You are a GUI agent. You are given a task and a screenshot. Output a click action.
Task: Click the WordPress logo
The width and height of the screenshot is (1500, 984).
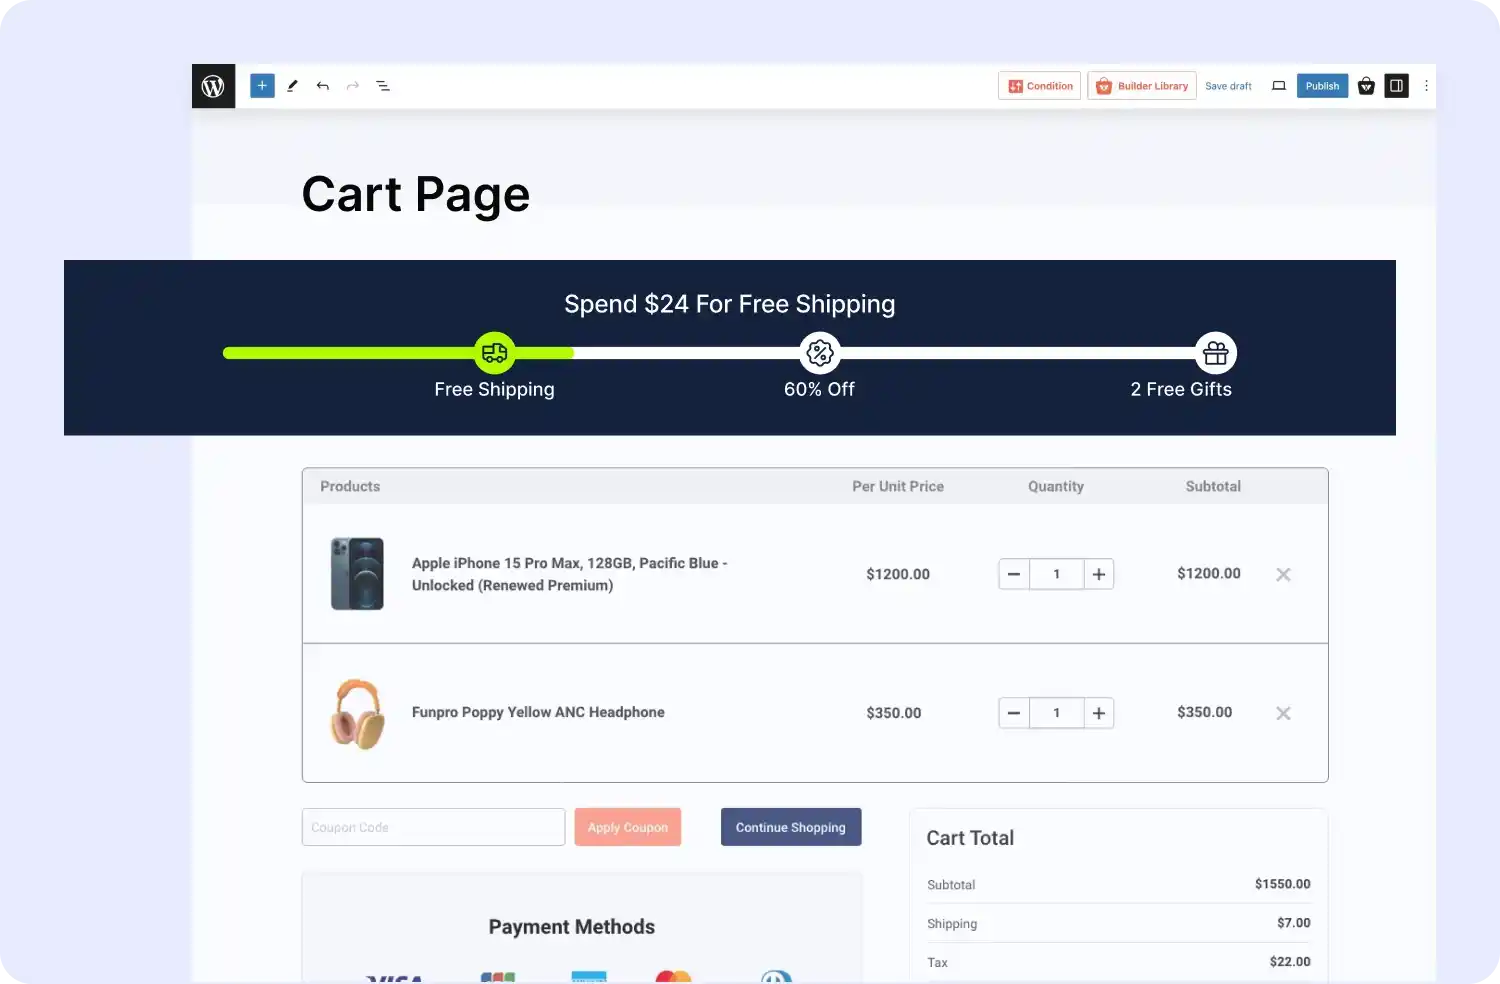coord(213,85)
